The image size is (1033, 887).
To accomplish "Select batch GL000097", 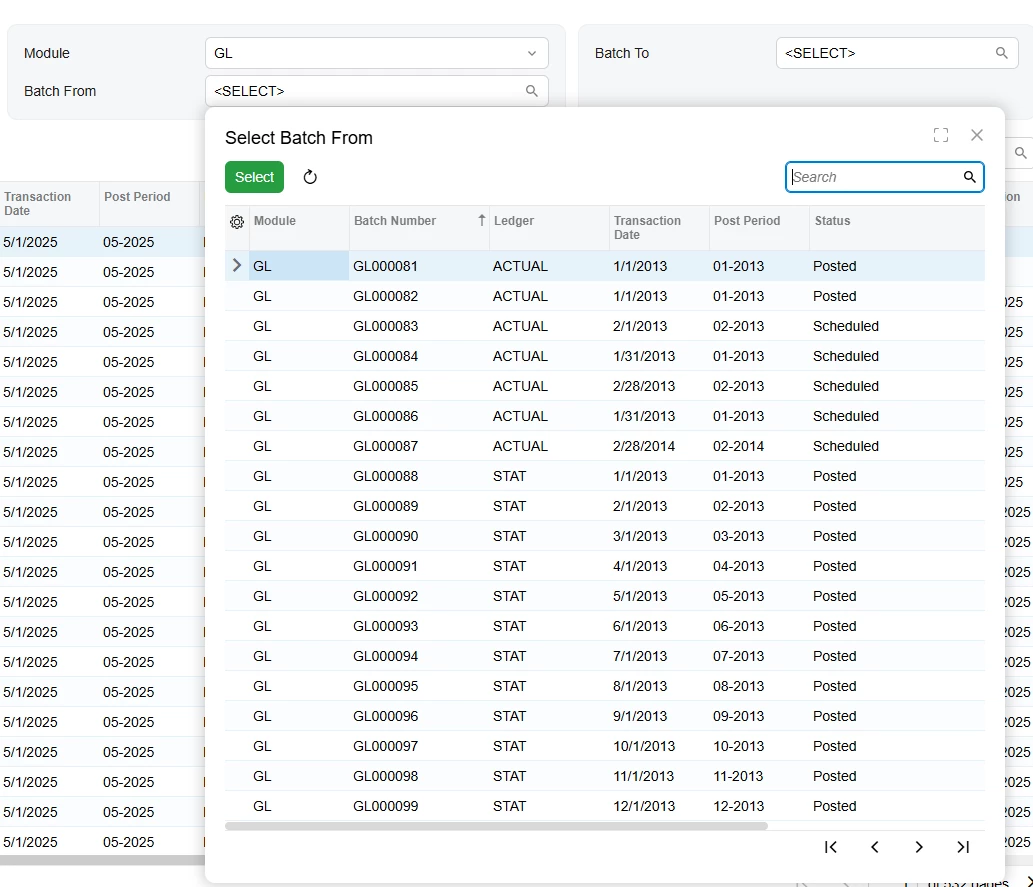I will [605, 746].
